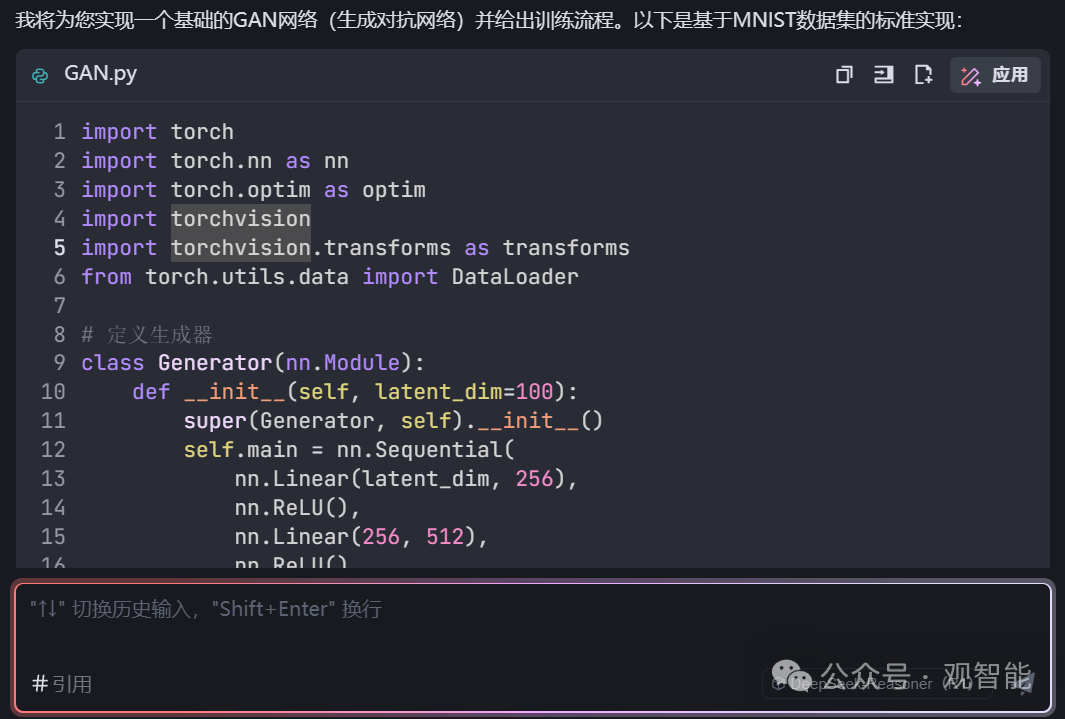Save code as new file using file icon
Image resolution: width=1065 pixels, height=719 pixels.
point(923,74)
